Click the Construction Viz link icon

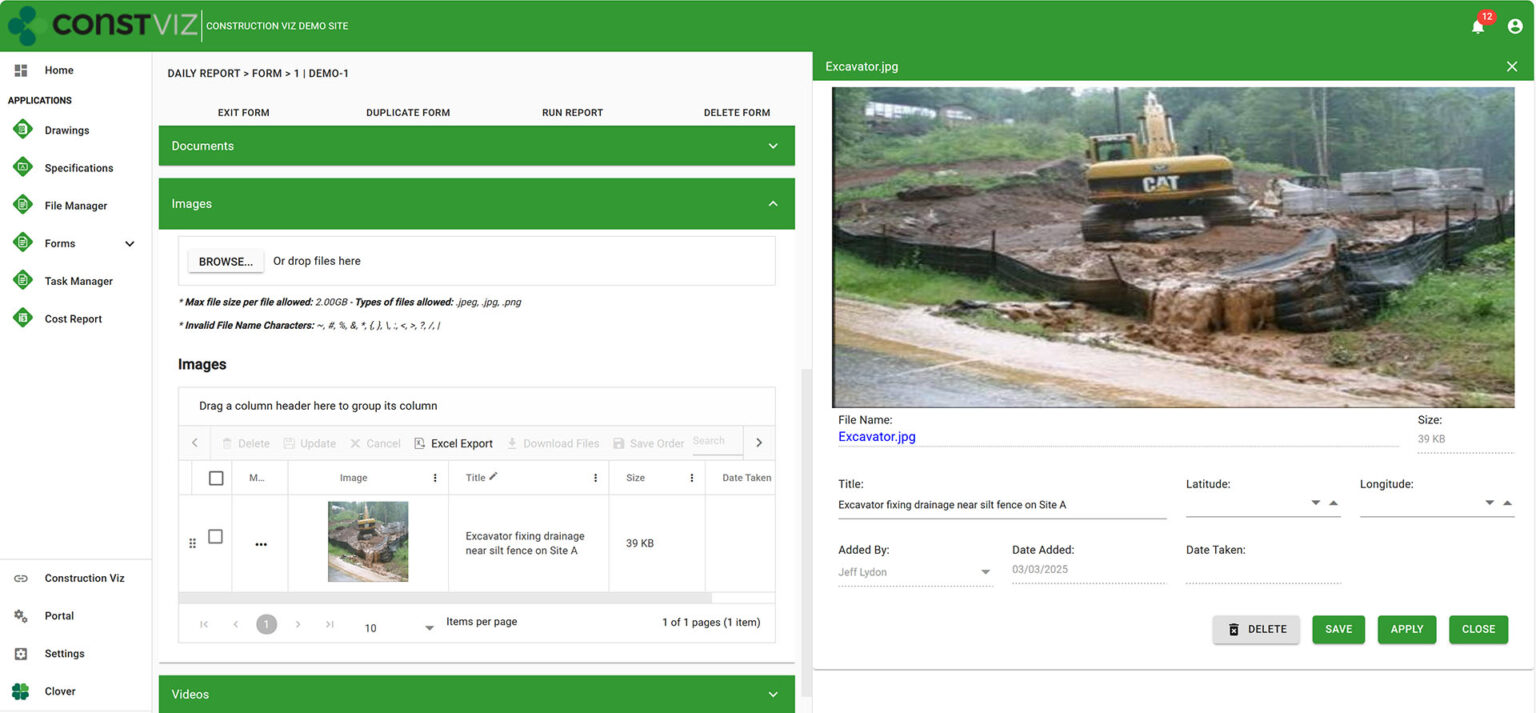coord(22,577)
